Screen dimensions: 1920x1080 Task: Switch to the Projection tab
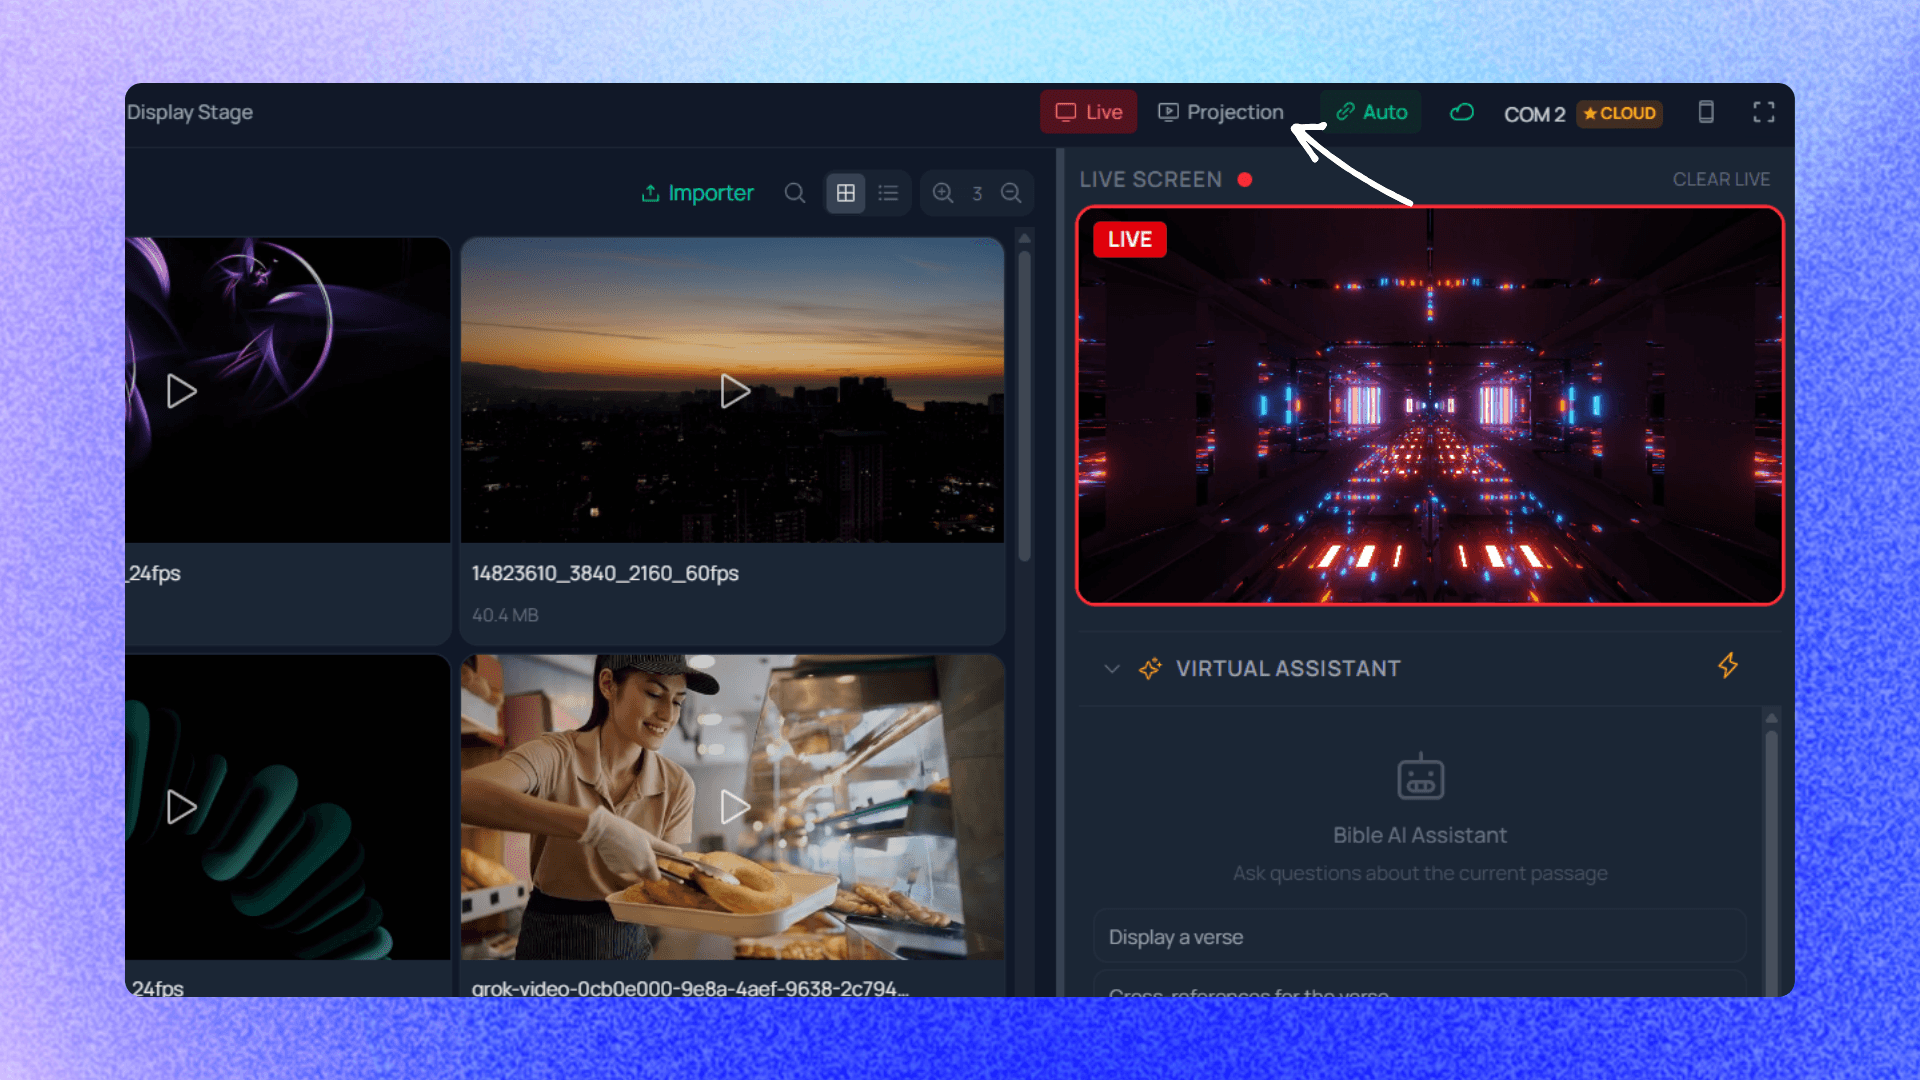[x=1221, y=112]
